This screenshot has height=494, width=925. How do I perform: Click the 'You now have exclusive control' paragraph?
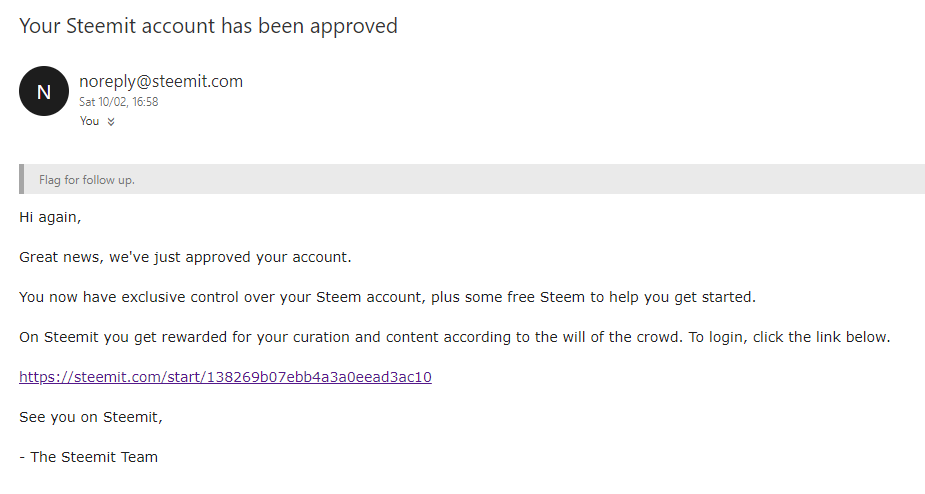click(388, 297)
